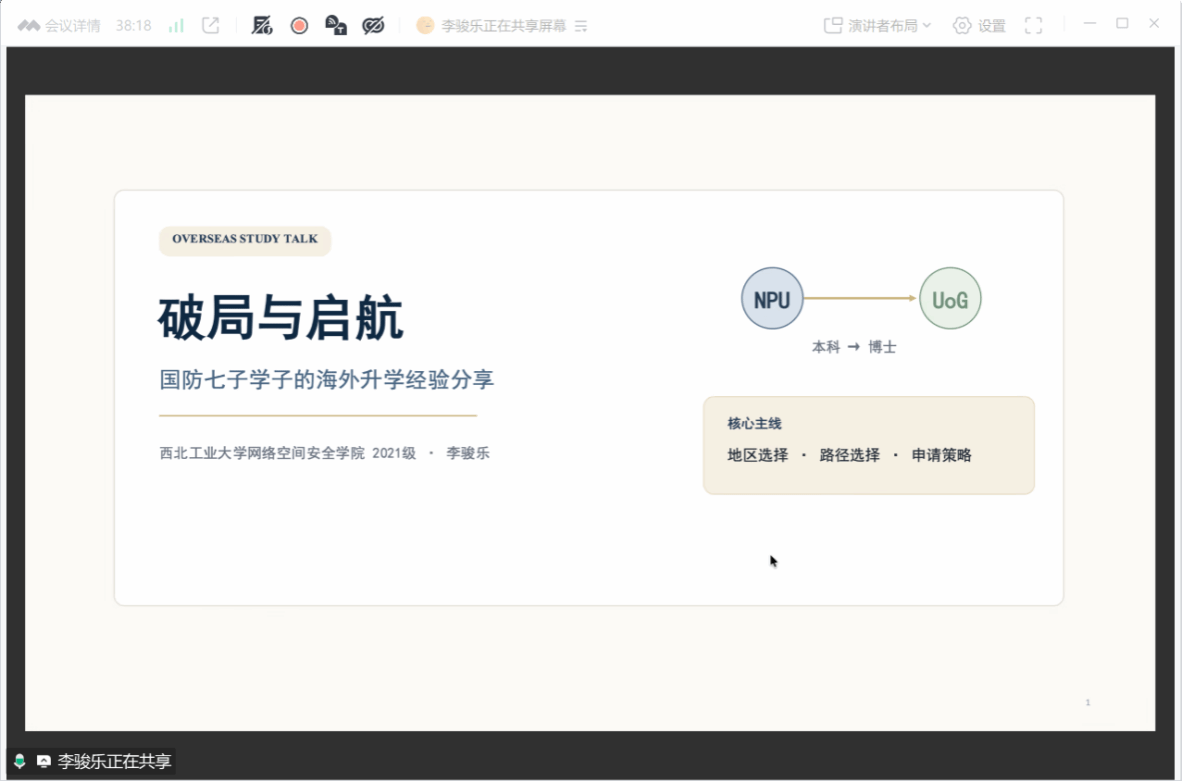Click the OVERSEAS STUDY TALK badge

(x=245, y=240)
